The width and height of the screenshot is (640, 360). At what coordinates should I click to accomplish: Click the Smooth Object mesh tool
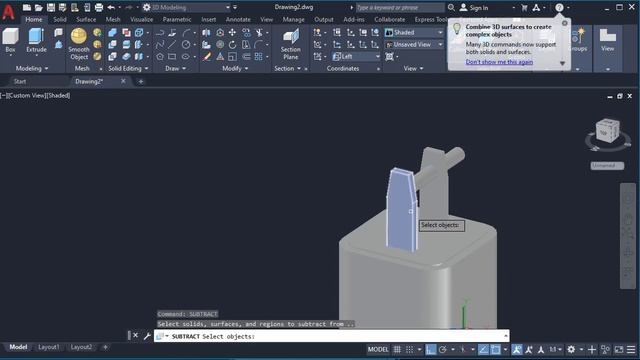[79, 44]
